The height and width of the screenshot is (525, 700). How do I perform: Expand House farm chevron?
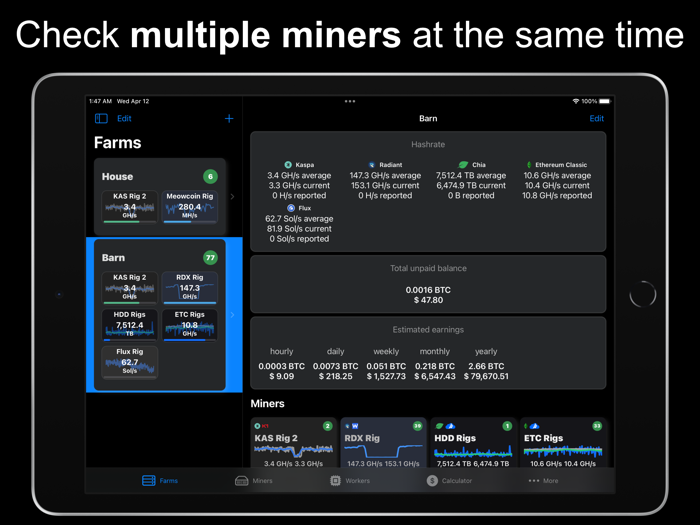[232, 196]
